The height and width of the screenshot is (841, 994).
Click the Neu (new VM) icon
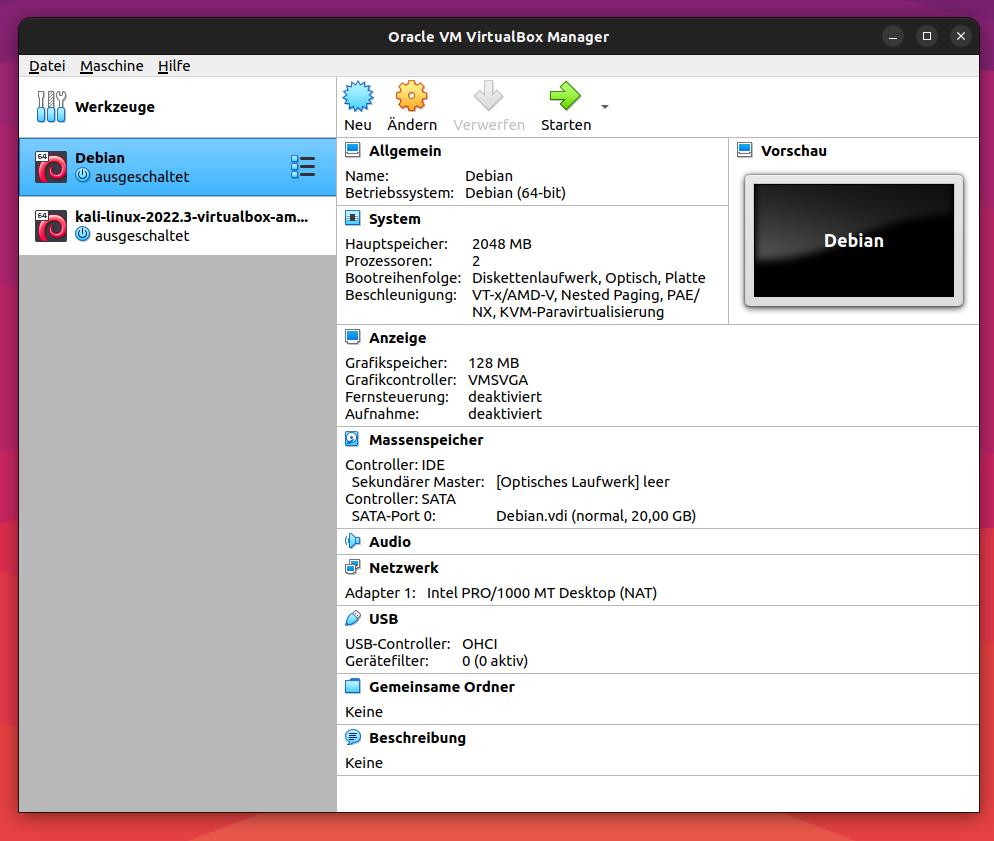358,96
